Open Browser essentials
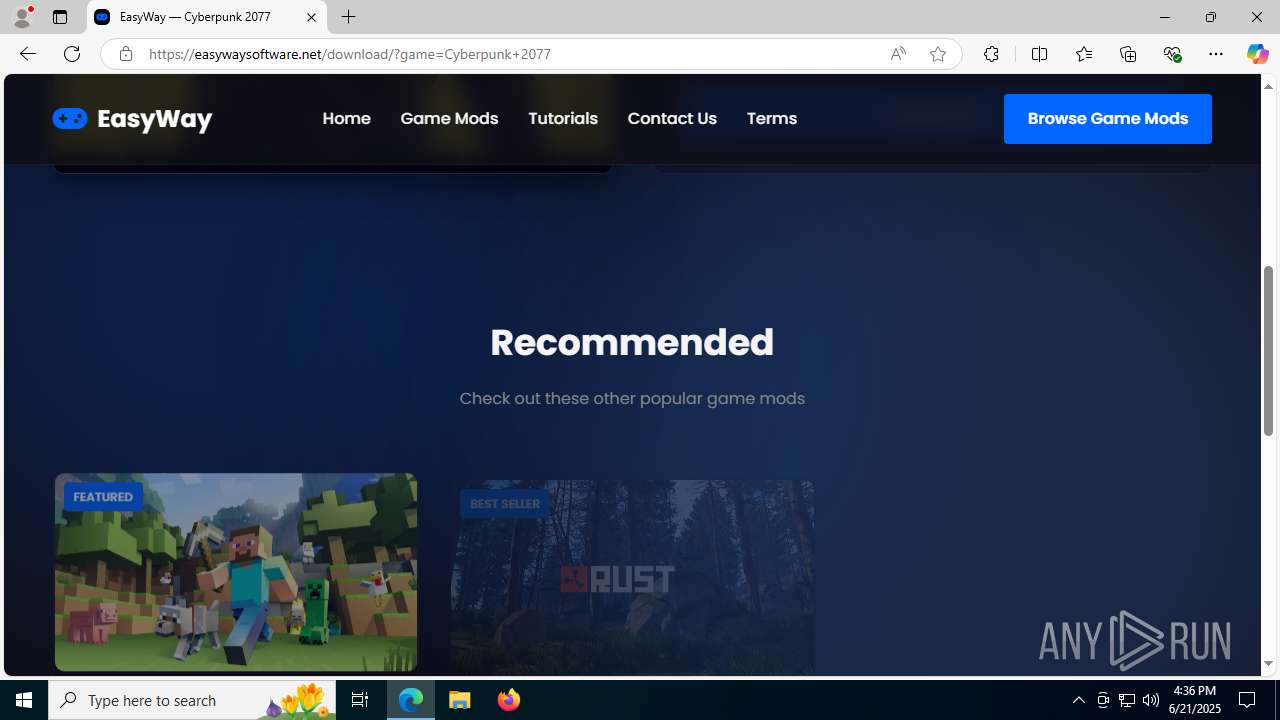The image size is (1280, 720). (x=1172, y=54)
